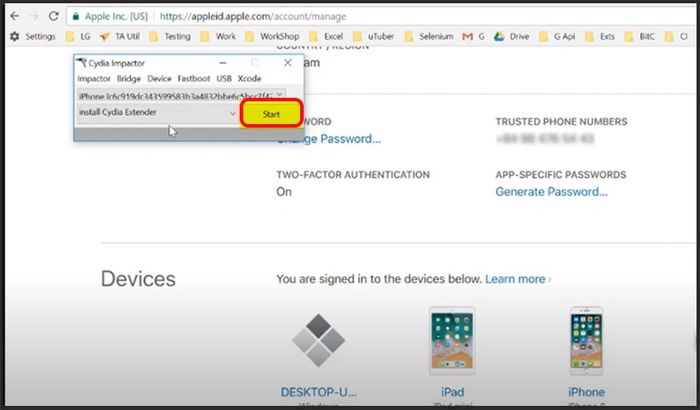Viewport: 700px width, 410px height.
Task: Click the Cydia Impactor drill icon
Action: (82, 63)
